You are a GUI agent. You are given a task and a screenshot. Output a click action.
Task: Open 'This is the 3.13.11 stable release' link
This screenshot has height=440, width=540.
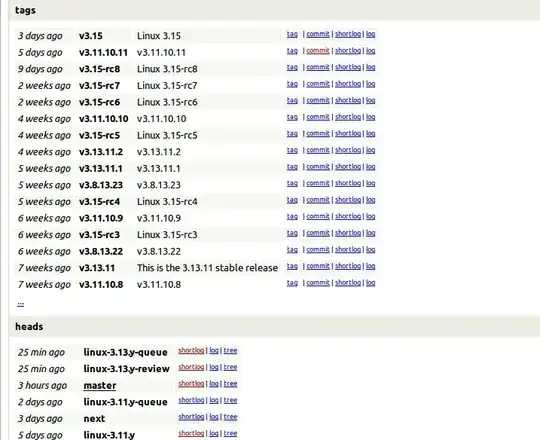[207, 268]
